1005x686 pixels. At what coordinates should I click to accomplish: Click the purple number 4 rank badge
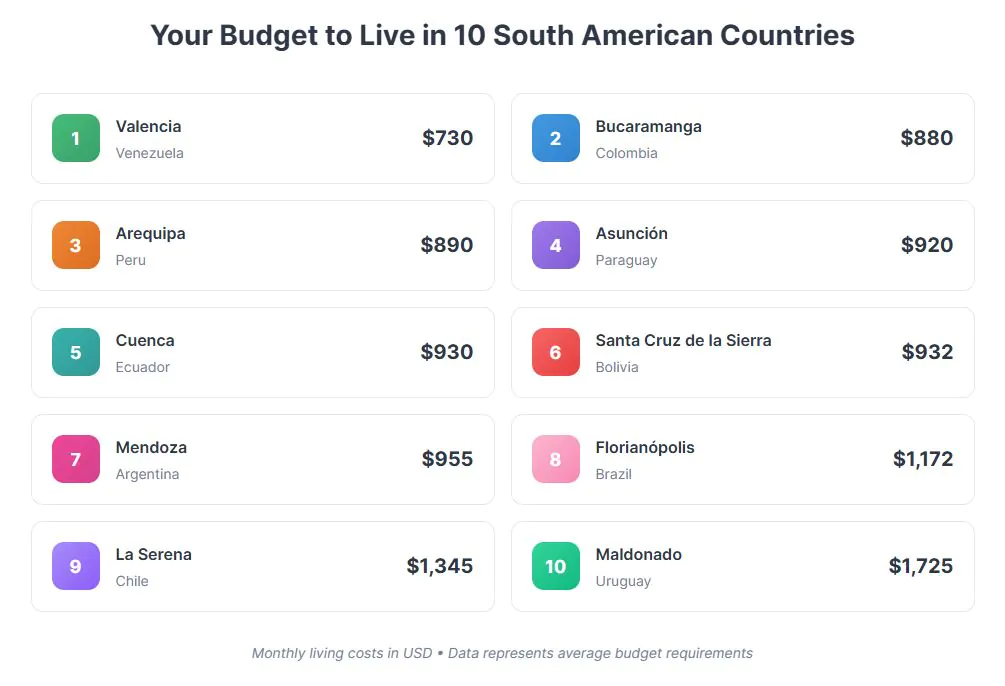pyautogui.click(x=556, y=245)
